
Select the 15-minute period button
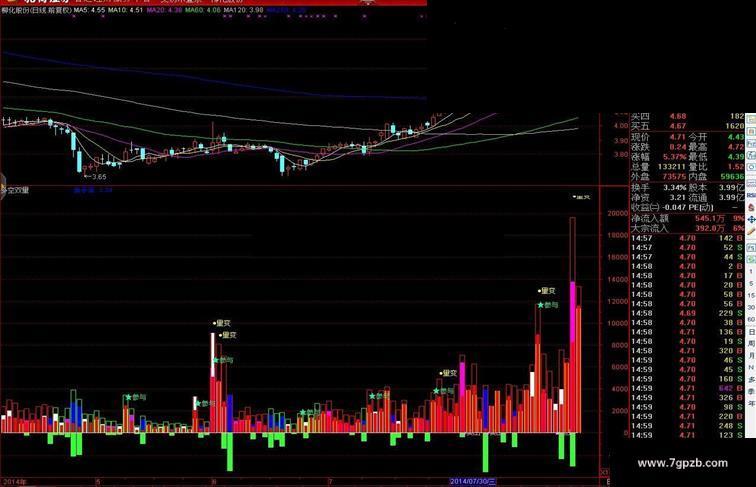[x=751, y=295]
